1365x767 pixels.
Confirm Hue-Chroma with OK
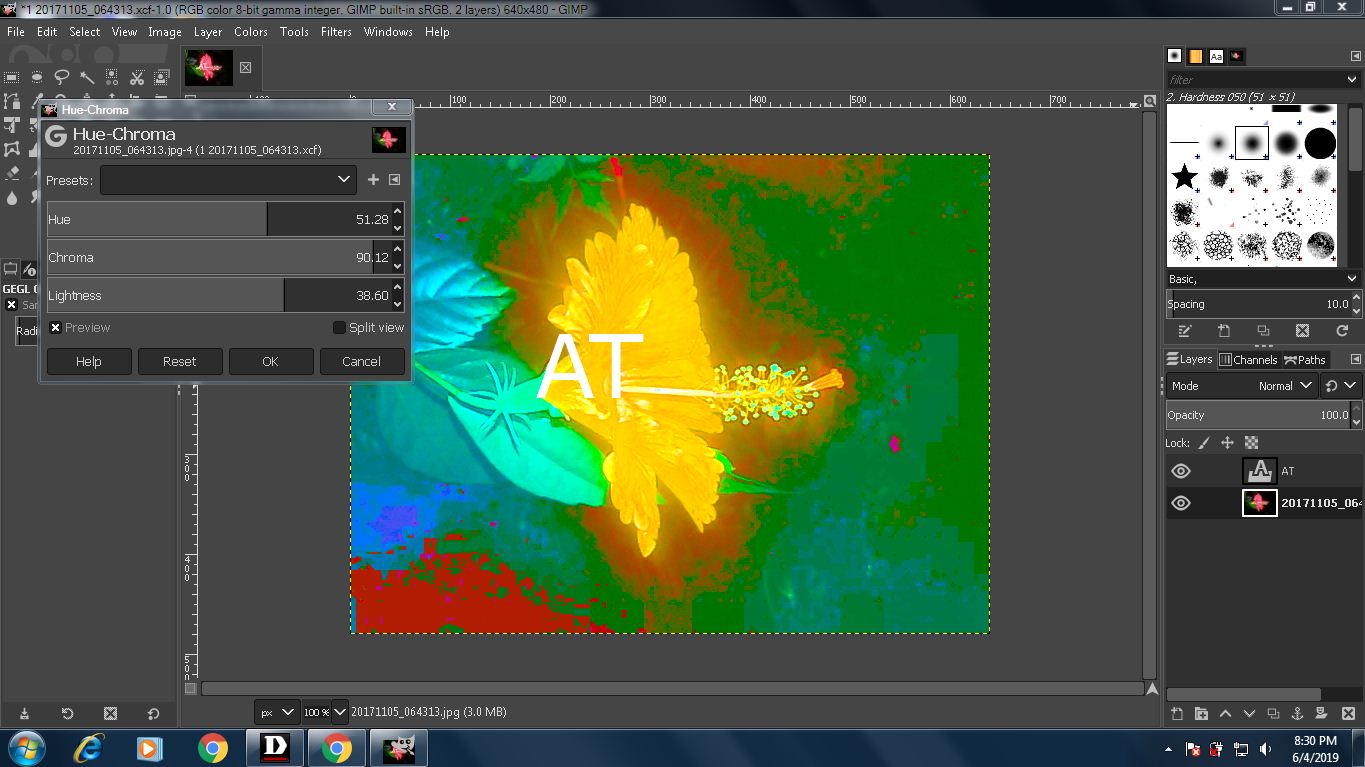point(271,361)
